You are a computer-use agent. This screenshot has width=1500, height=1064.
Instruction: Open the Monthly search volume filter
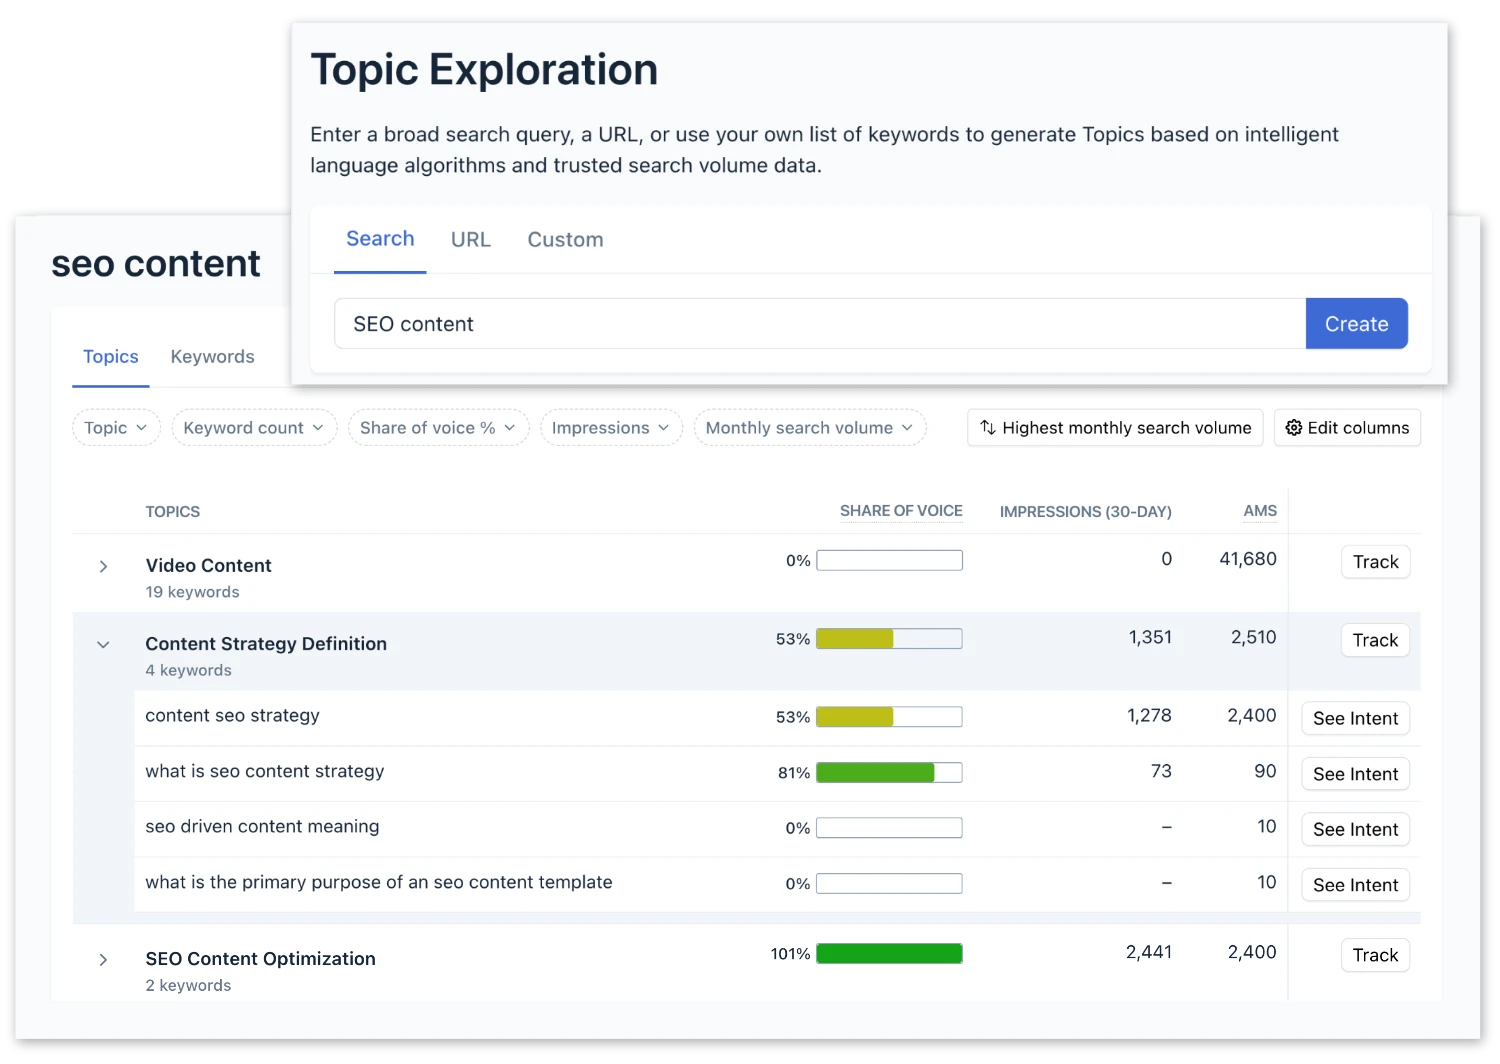pyautogui.click(x=809, y=427)
